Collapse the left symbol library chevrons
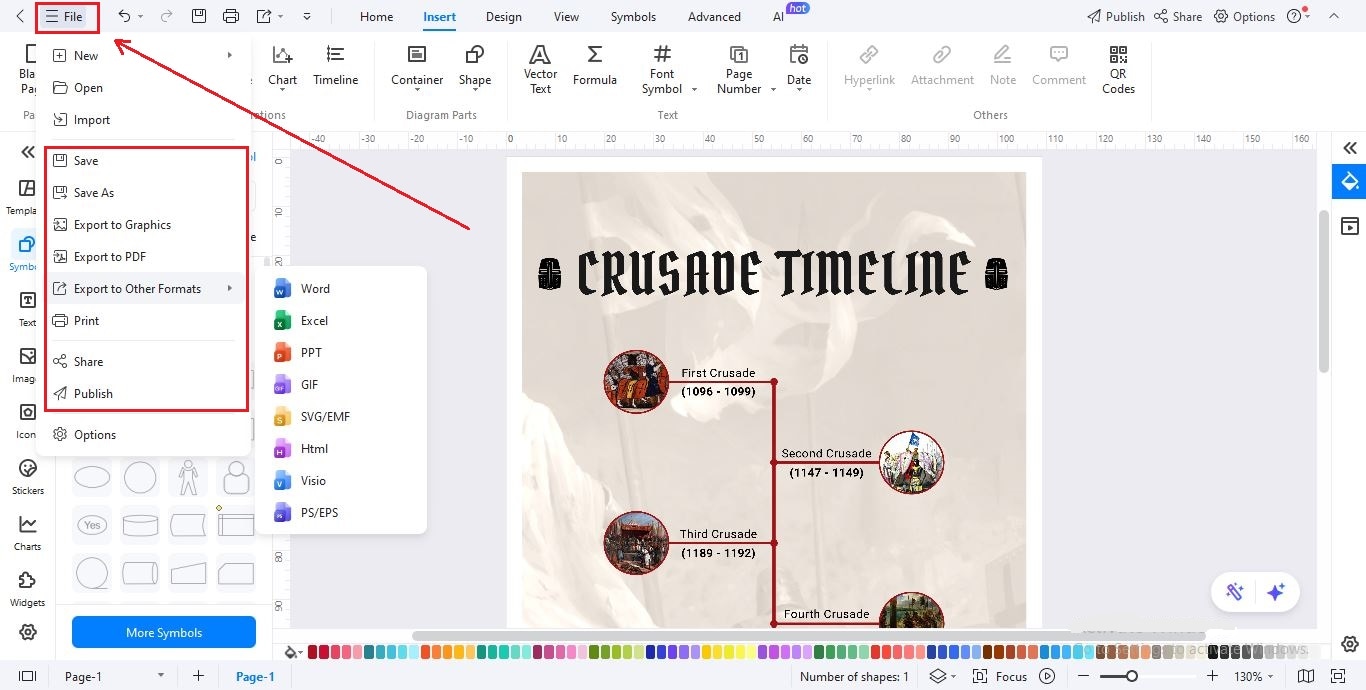Screen dimensions: 1366x690 click(x=28, y=152)
